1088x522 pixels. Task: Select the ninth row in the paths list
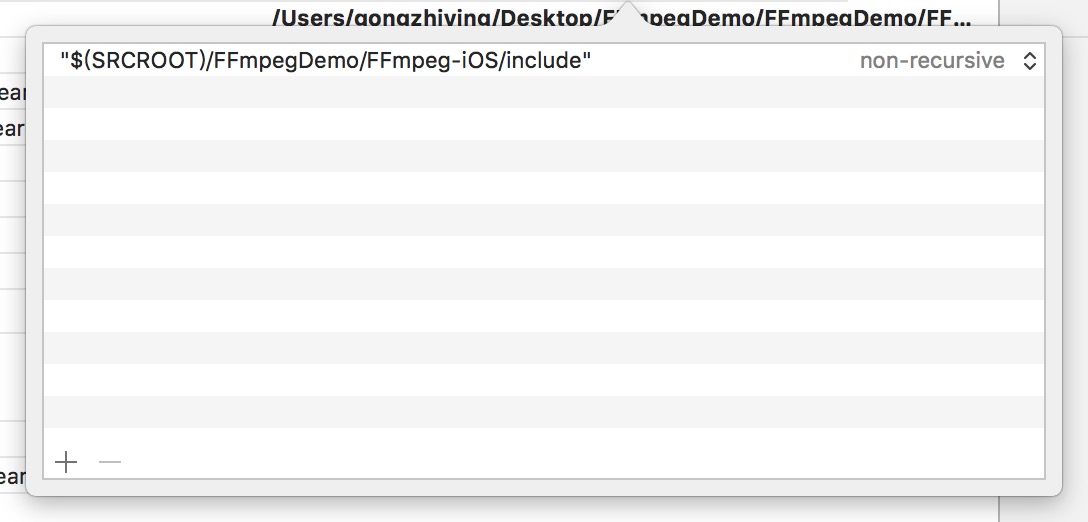[x=544, y=316]
